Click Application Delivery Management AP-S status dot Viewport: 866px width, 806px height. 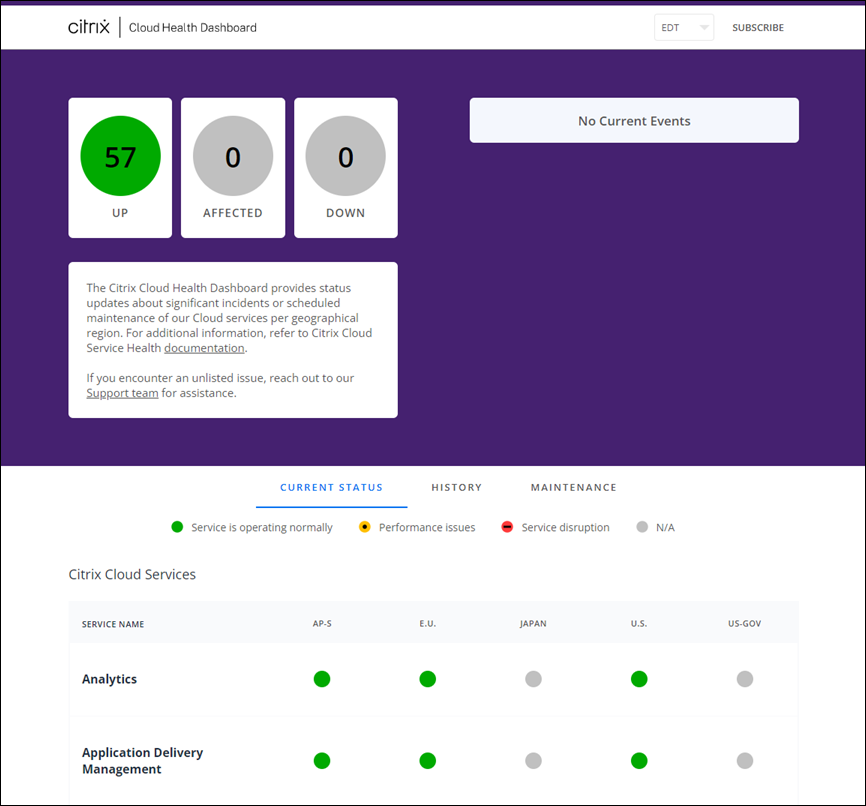[x=322, y=761]
